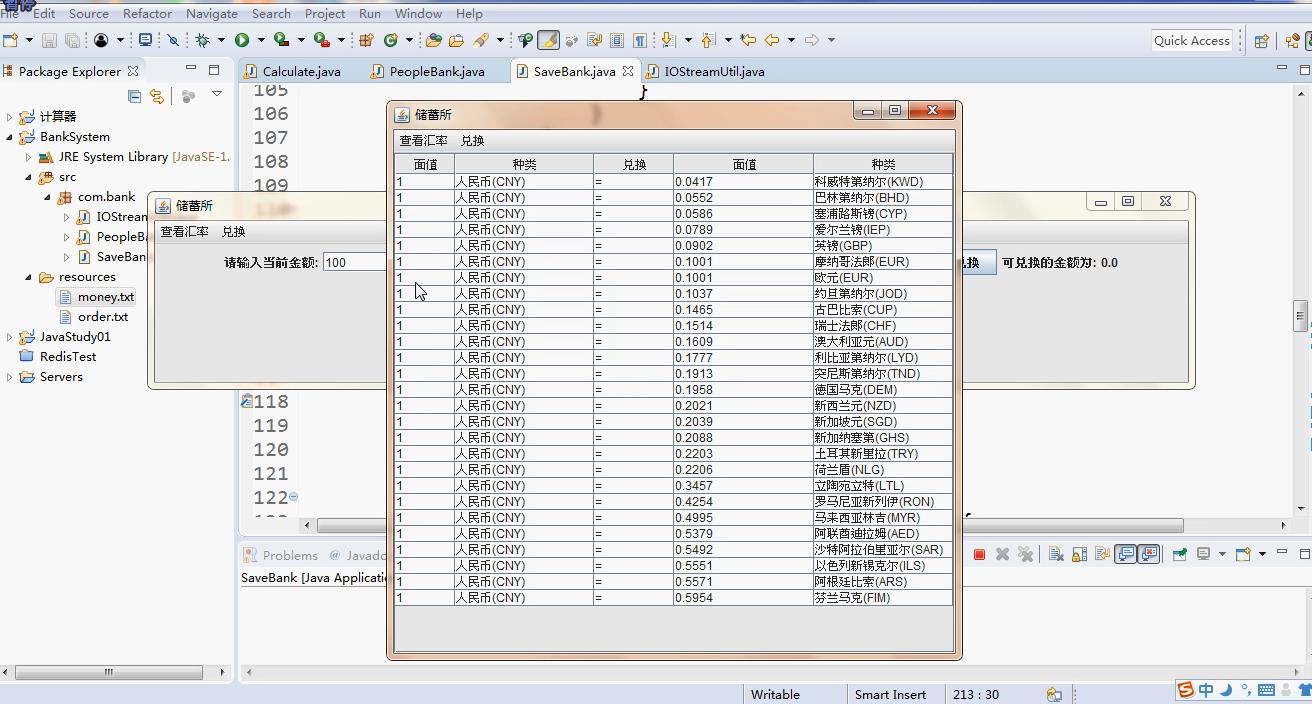Open the Project menu
Screen dimensions: 1312x704
coord(325,14)
